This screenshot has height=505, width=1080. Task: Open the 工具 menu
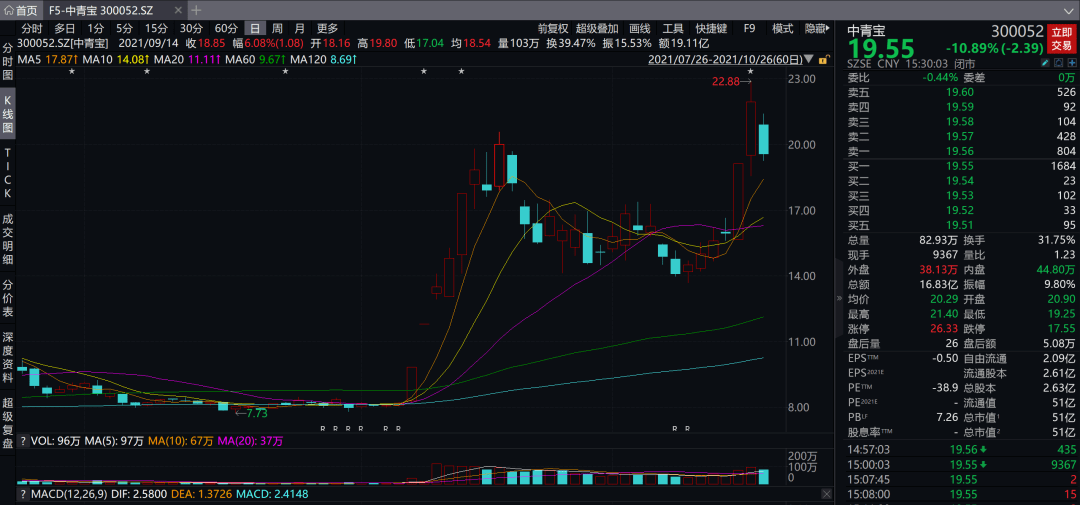(x=673, y=28)
